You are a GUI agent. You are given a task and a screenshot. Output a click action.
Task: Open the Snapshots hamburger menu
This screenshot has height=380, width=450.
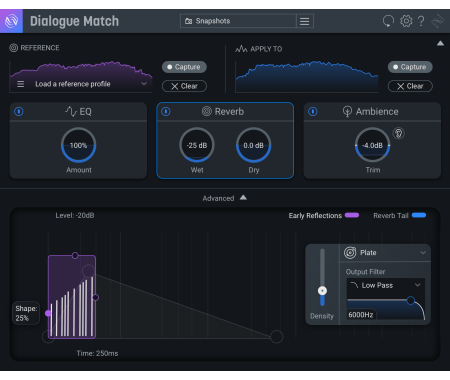[x=305, y=21]
